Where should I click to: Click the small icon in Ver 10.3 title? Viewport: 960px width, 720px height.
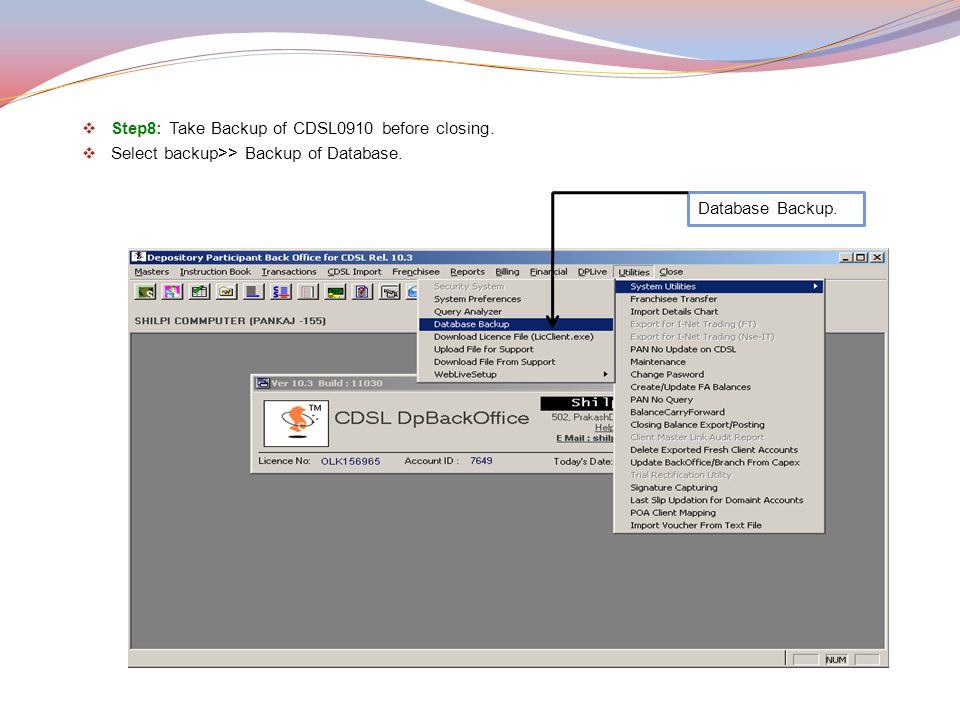pyautogui.click(x=263, y=383)
